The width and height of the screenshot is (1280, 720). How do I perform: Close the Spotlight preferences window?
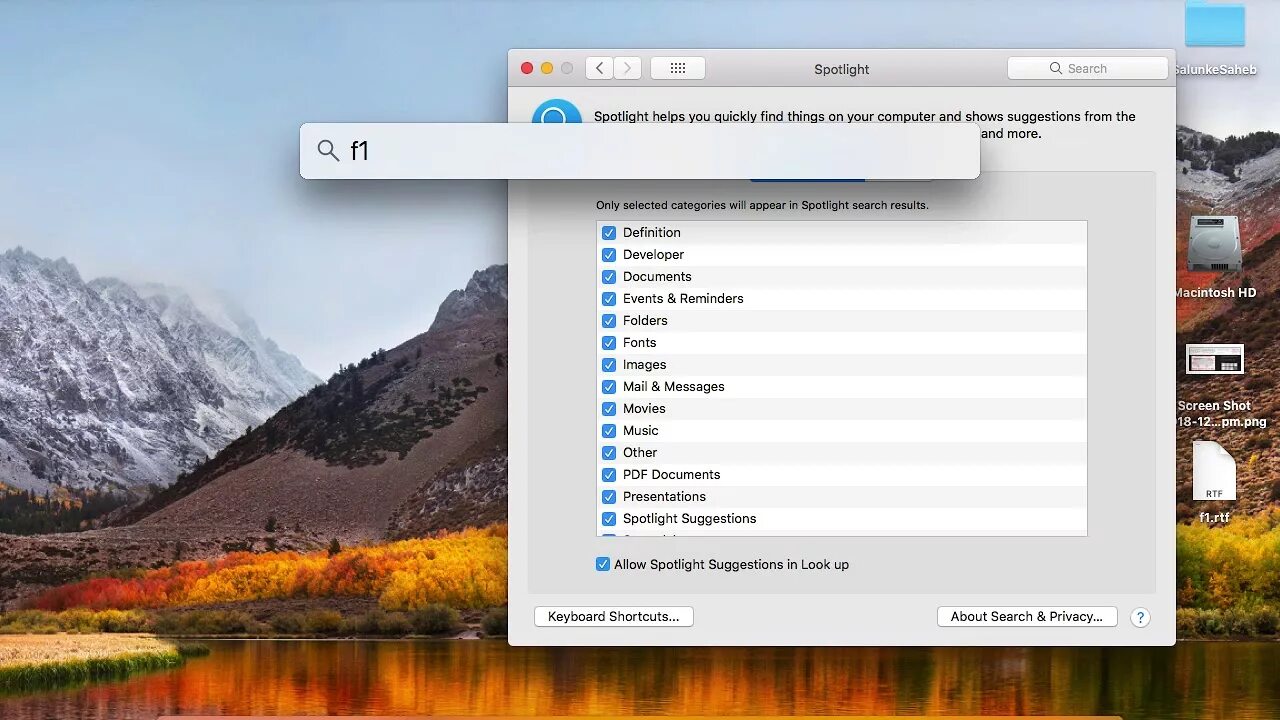(527, 68)
